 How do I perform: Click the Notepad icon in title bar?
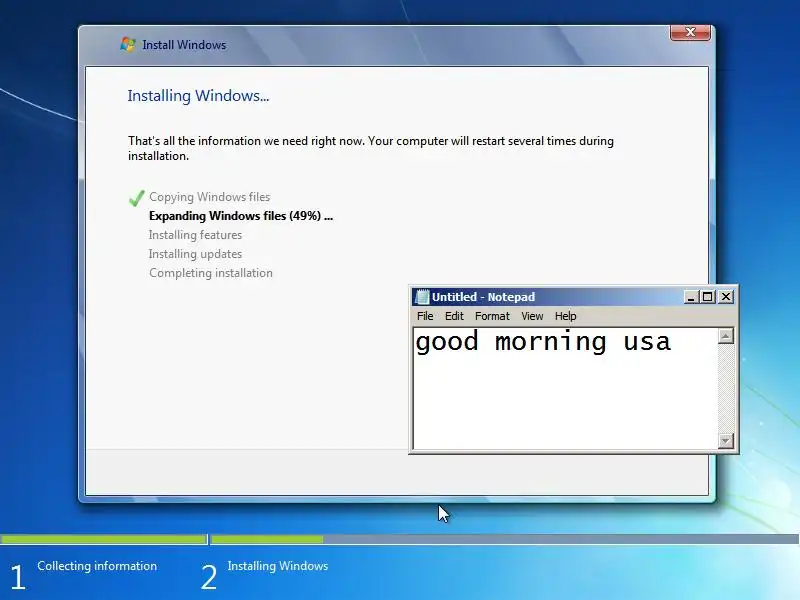click(x=422, y=296)
